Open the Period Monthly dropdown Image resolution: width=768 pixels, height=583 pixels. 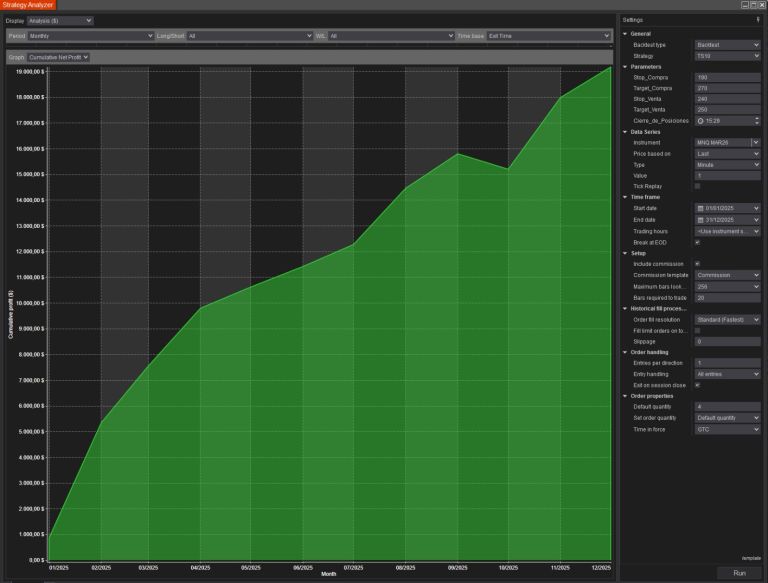(90, 36)
